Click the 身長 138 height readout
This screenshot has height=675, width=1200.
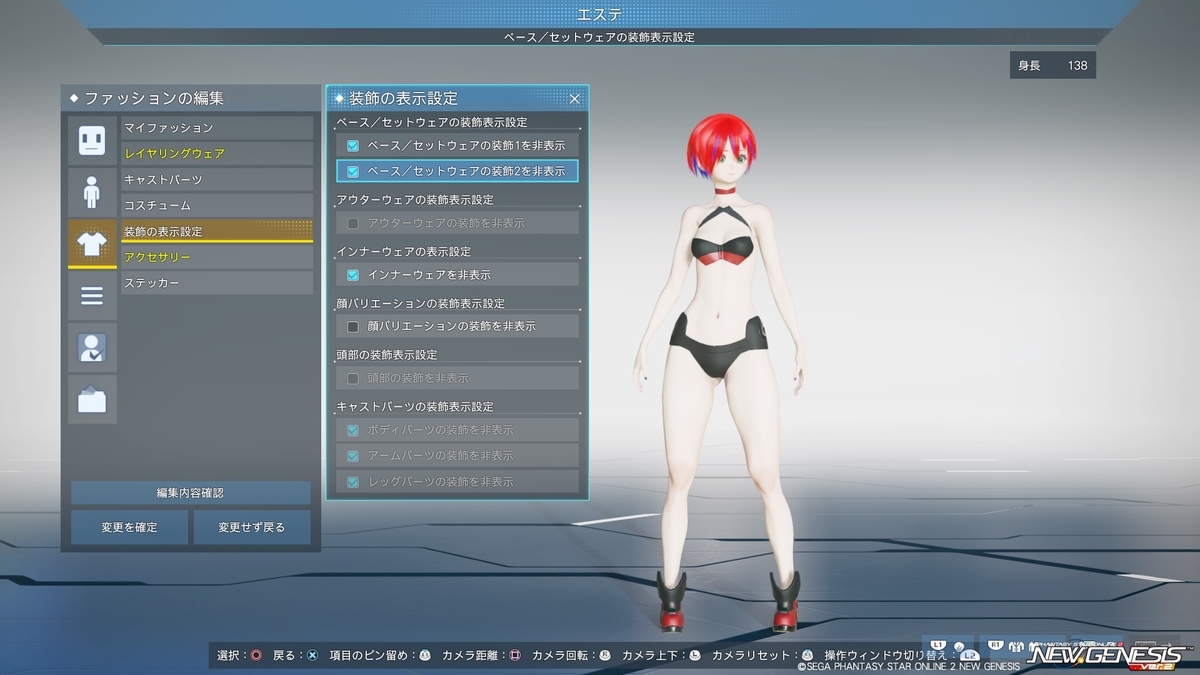[1053, 66]
